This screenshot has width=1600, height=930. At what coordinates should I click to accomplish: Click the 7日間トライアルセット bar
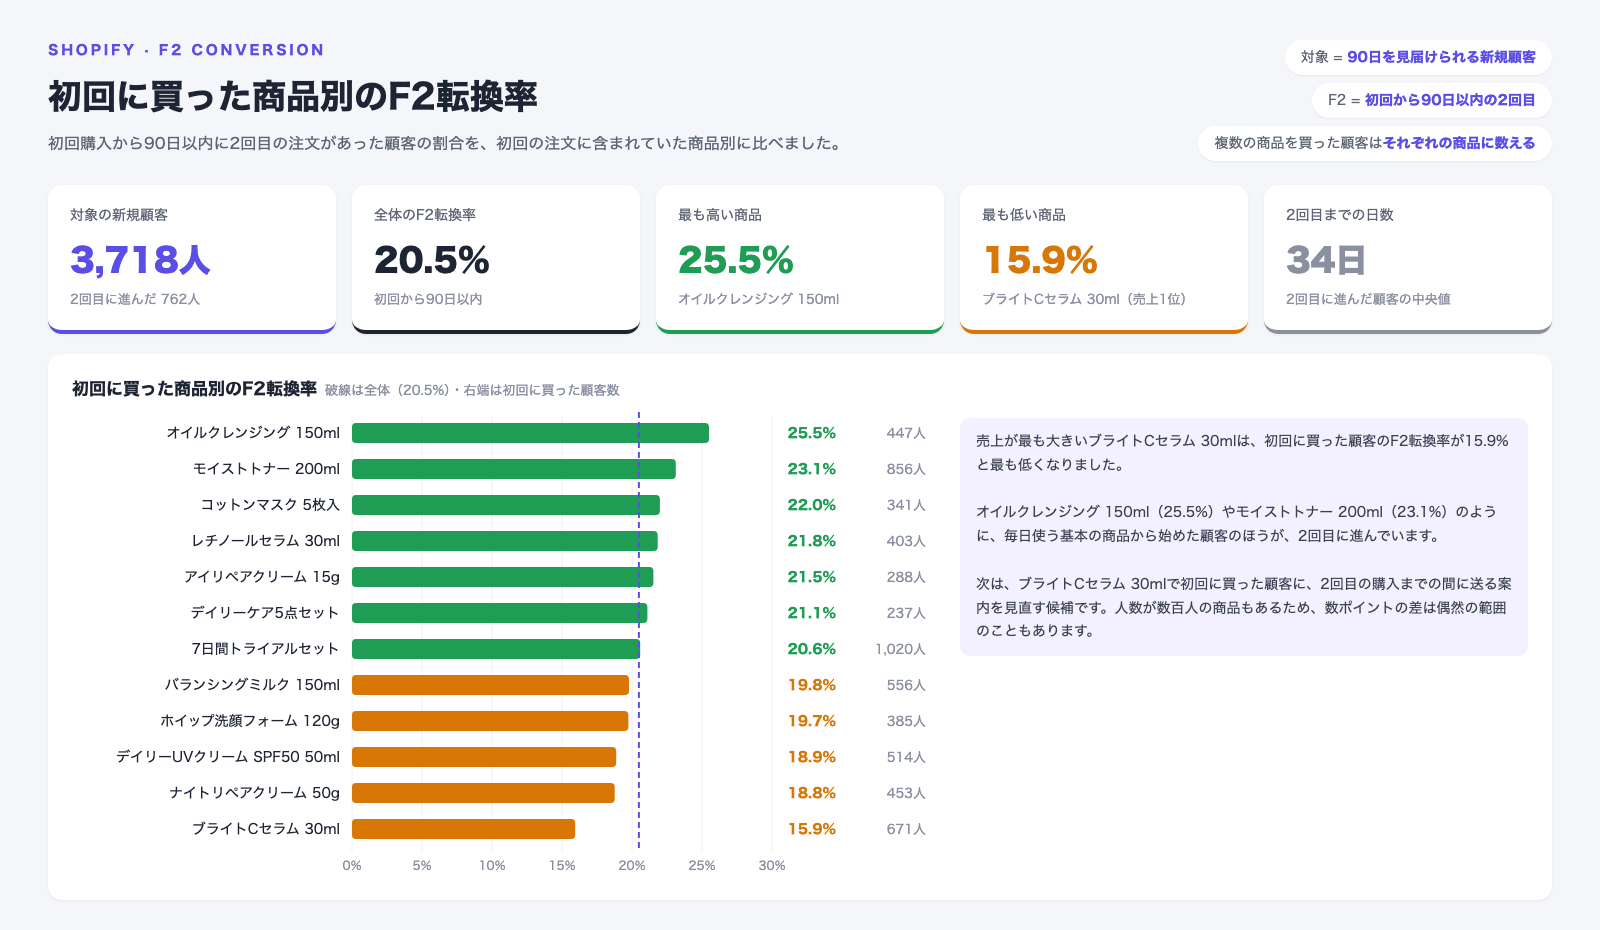(x=496, y=649)
